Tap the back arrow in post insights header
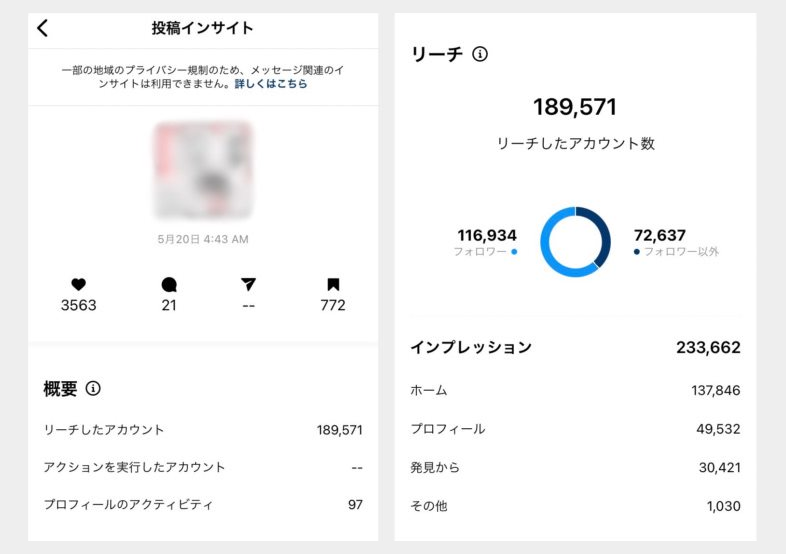 point(42,28)
